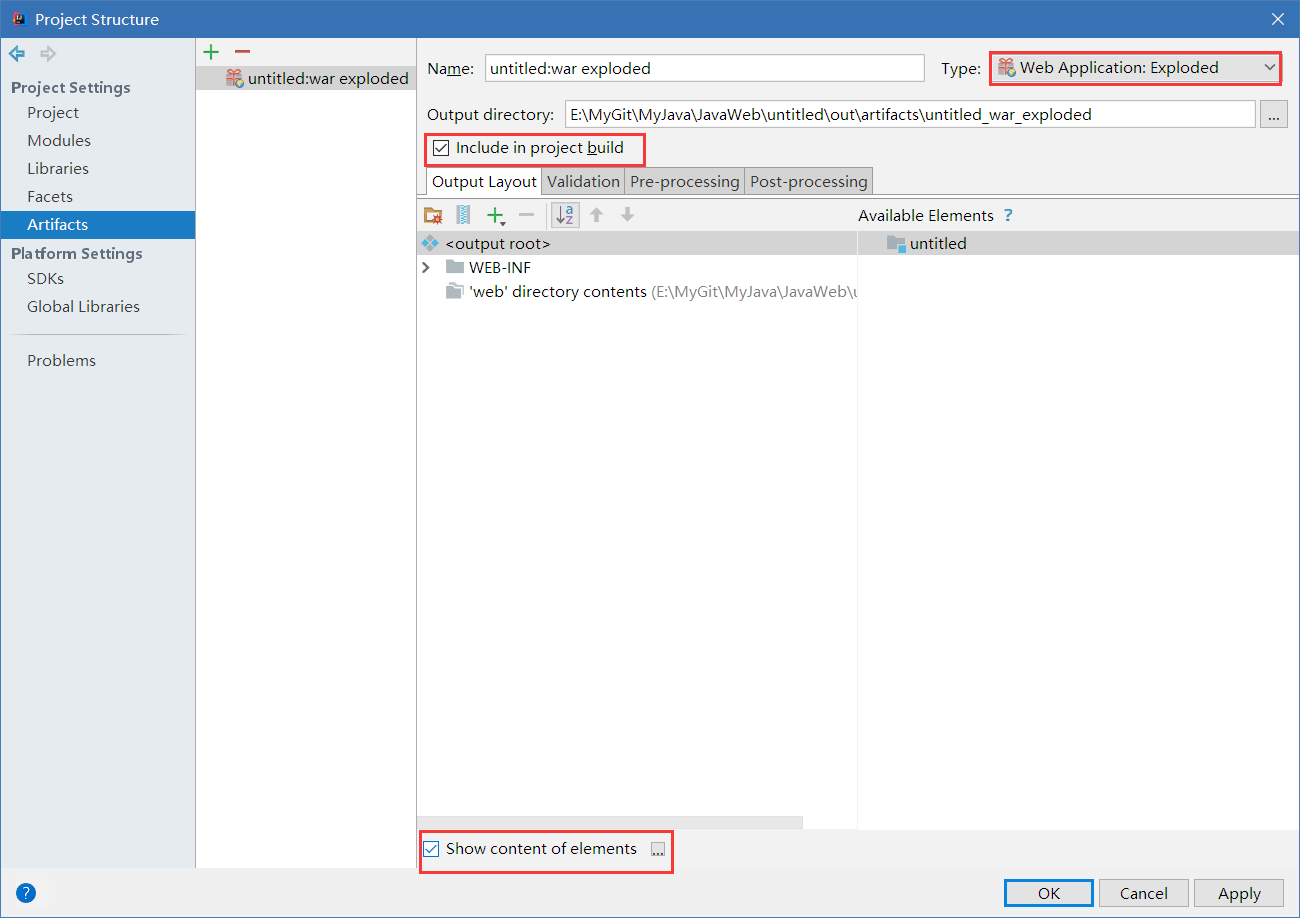Uncheck Include in project build checkbox
The height and width of the screenshot is (918, 1300).
pyautogui.click(x=441, y=149)
